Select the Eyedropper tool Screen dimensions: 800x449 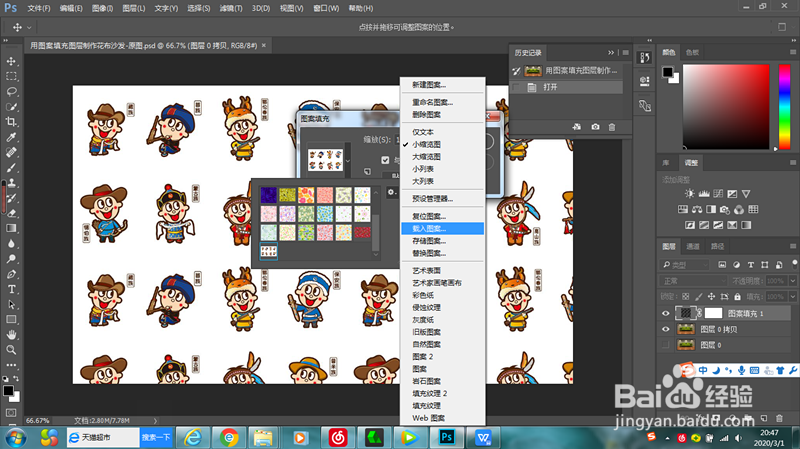[11, 137]
